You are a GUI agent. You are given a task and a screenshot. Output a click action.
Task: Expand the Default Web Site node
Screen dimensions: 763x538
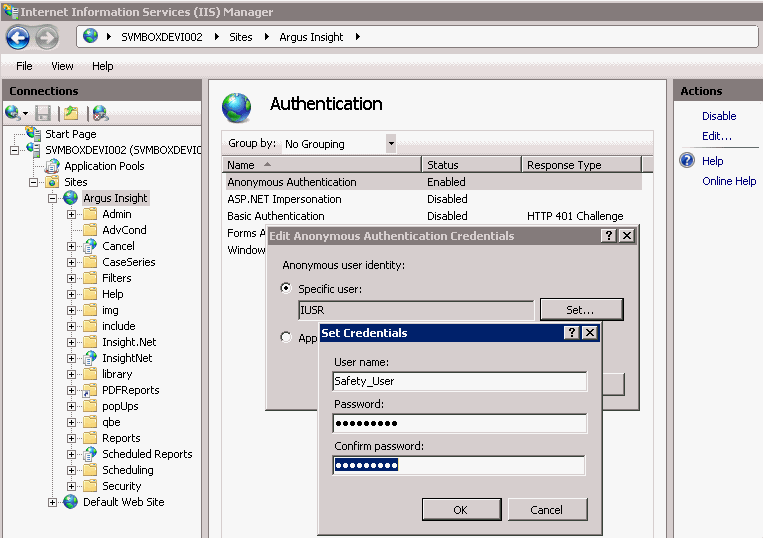(x=52, y=502)
